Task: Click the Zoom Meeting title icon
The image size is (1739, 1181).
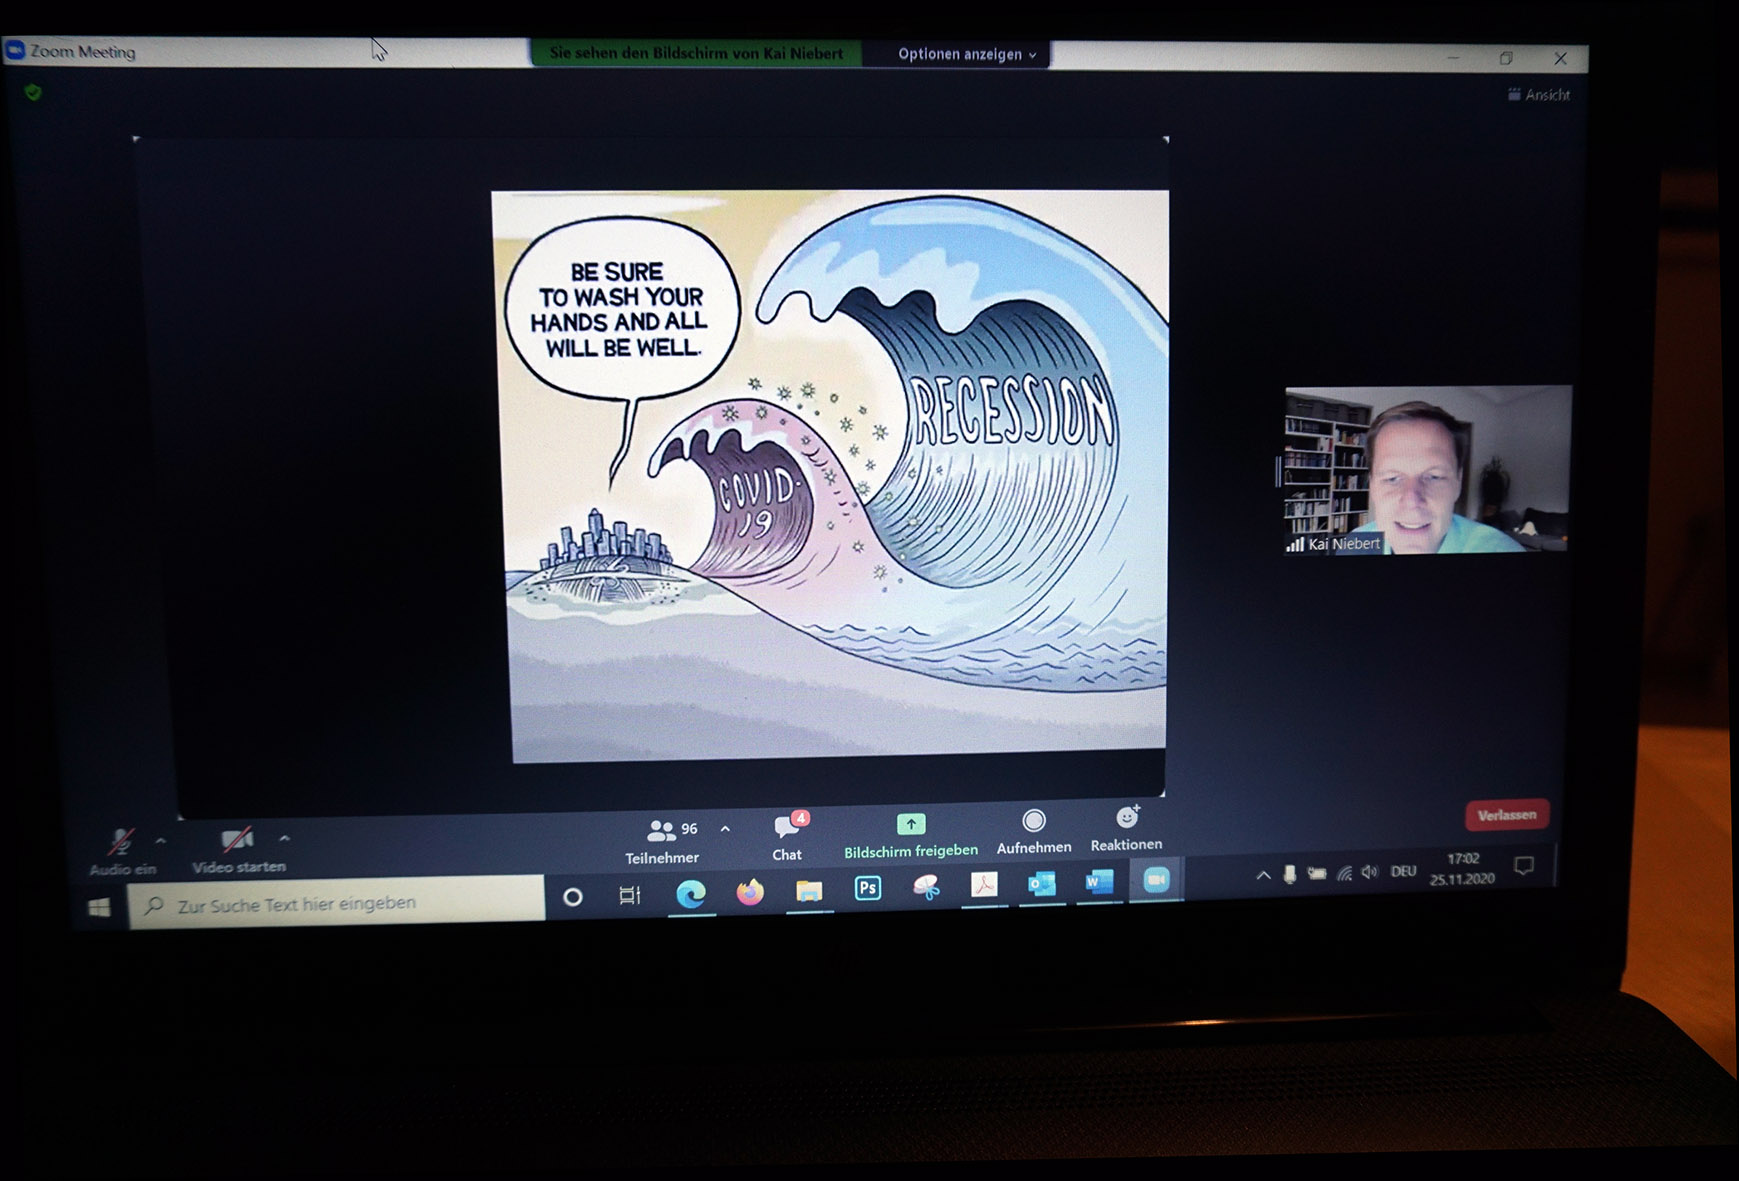Action: tap(15, 50)
